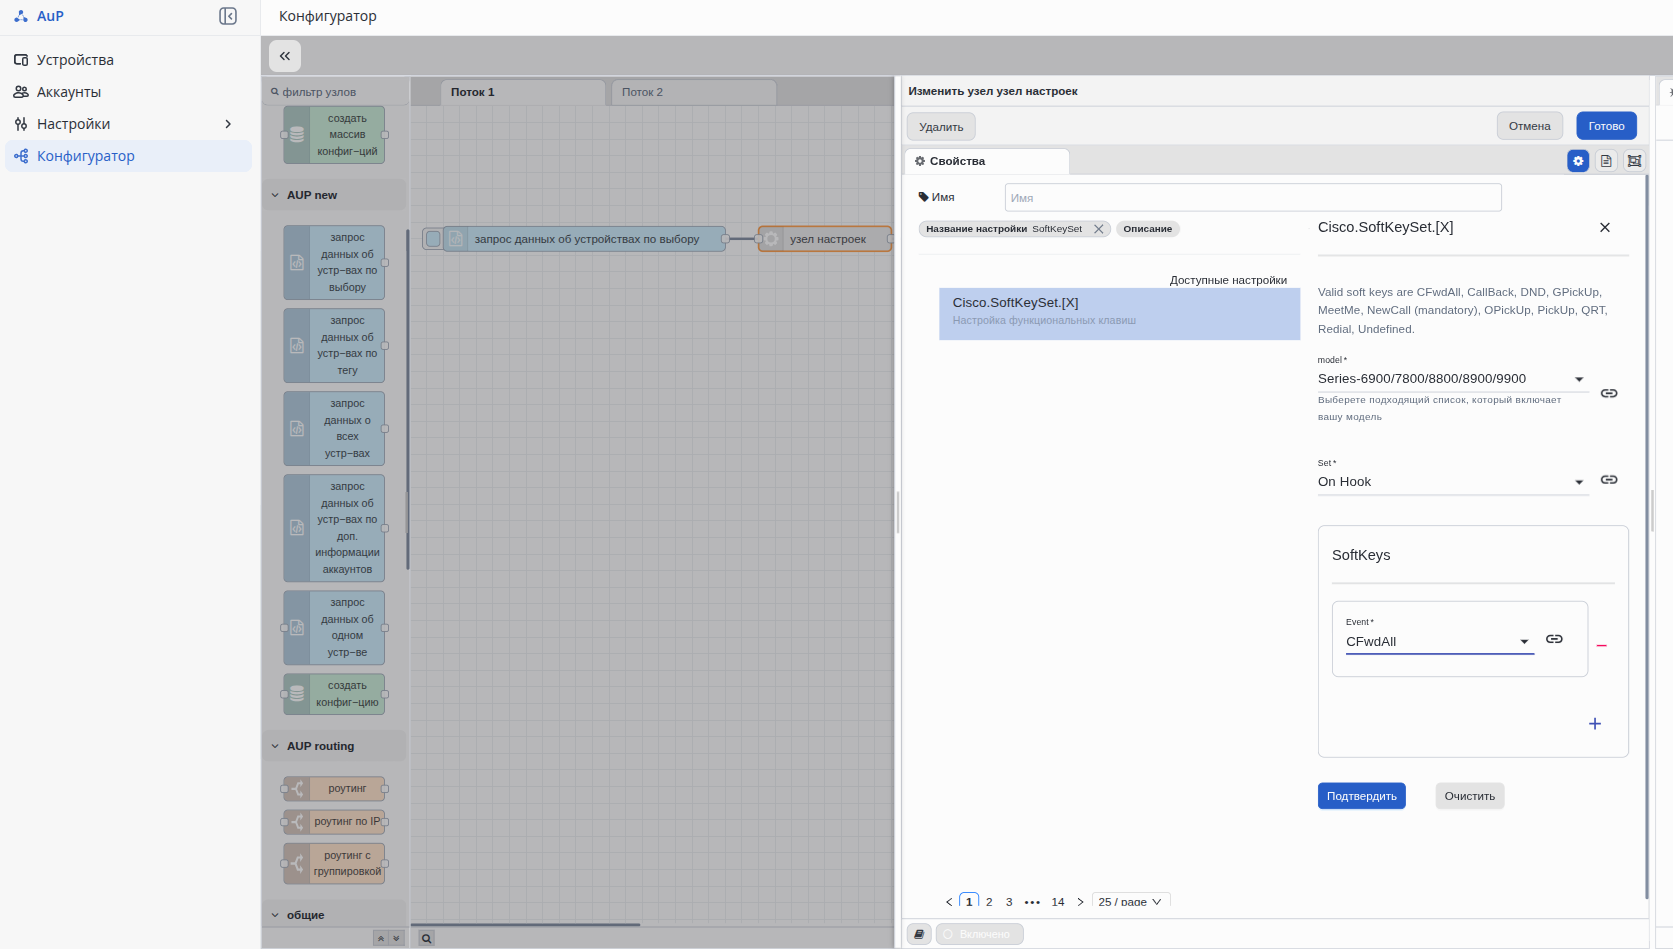Toggle the inject button on the canvas запрос данных node
The width and height of the screenshot is (1673, 949).
tap(433, 239)
